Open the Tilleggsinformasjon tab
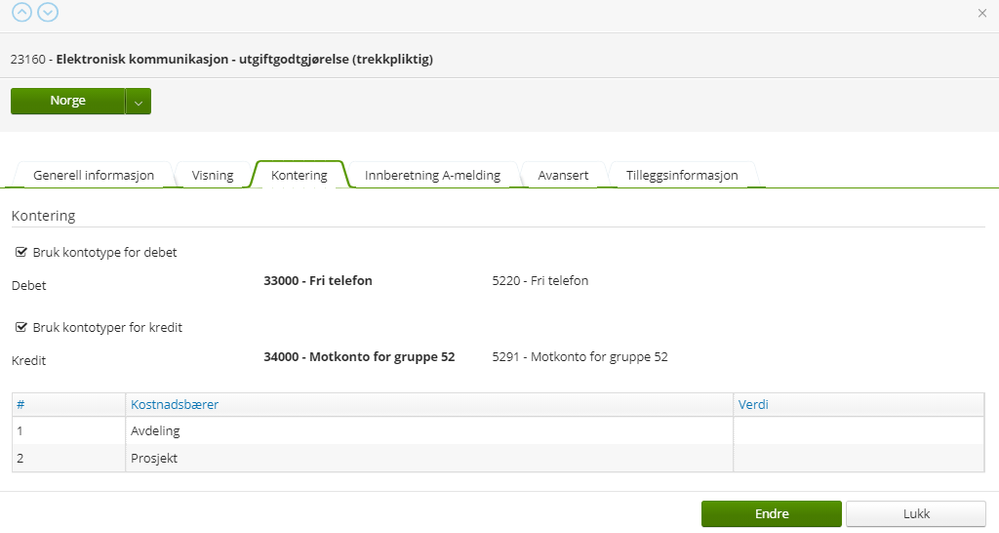 [682, 175]
